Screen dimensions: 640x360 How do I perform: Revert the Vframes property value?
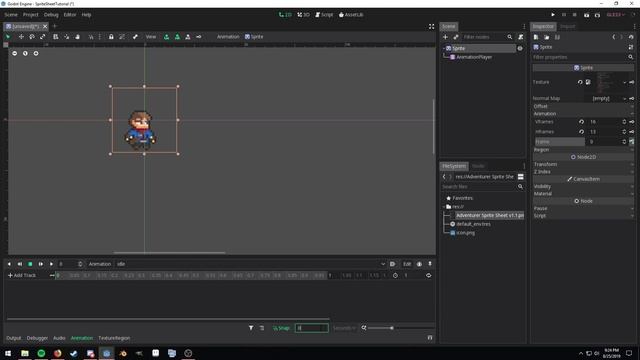(581, 122)
